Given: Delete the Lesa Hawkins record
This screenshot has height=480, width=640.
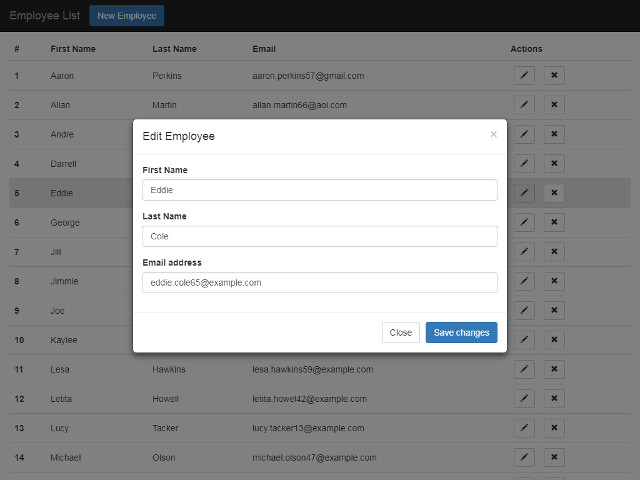Looking at the screenshot, I should [555, 369].
